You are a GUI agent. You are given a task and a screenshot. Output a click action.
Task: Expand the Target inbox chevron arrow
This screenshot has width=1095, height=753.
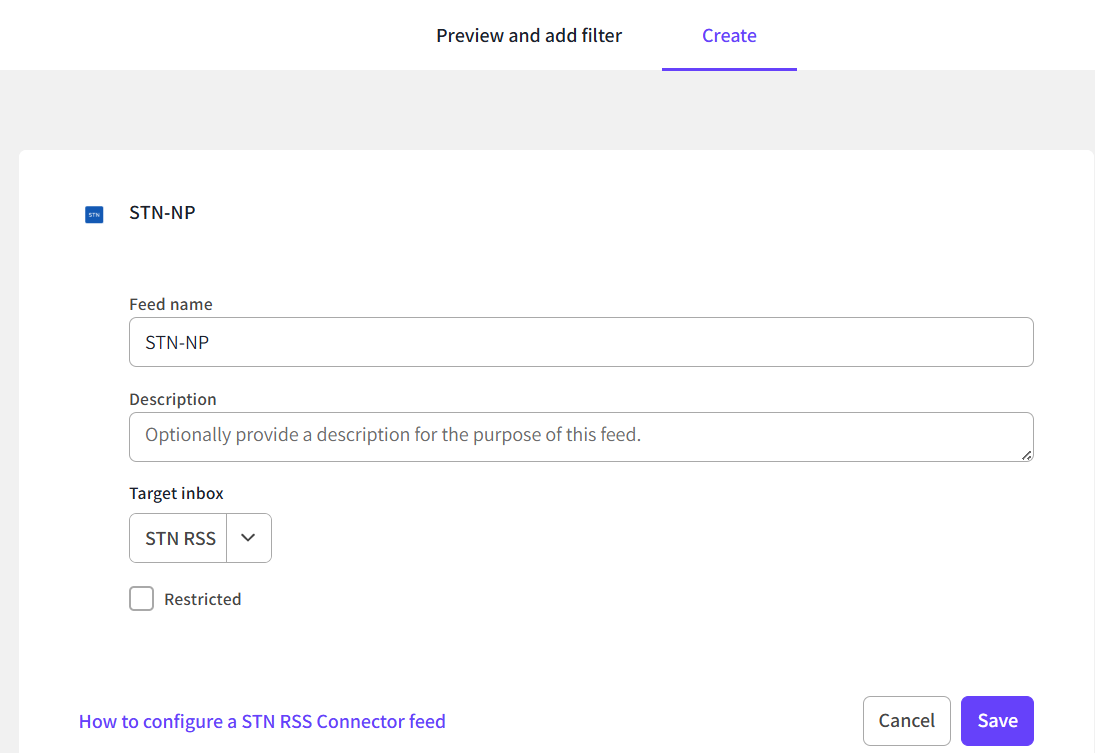pyautogui.click(x=249, y=539)
